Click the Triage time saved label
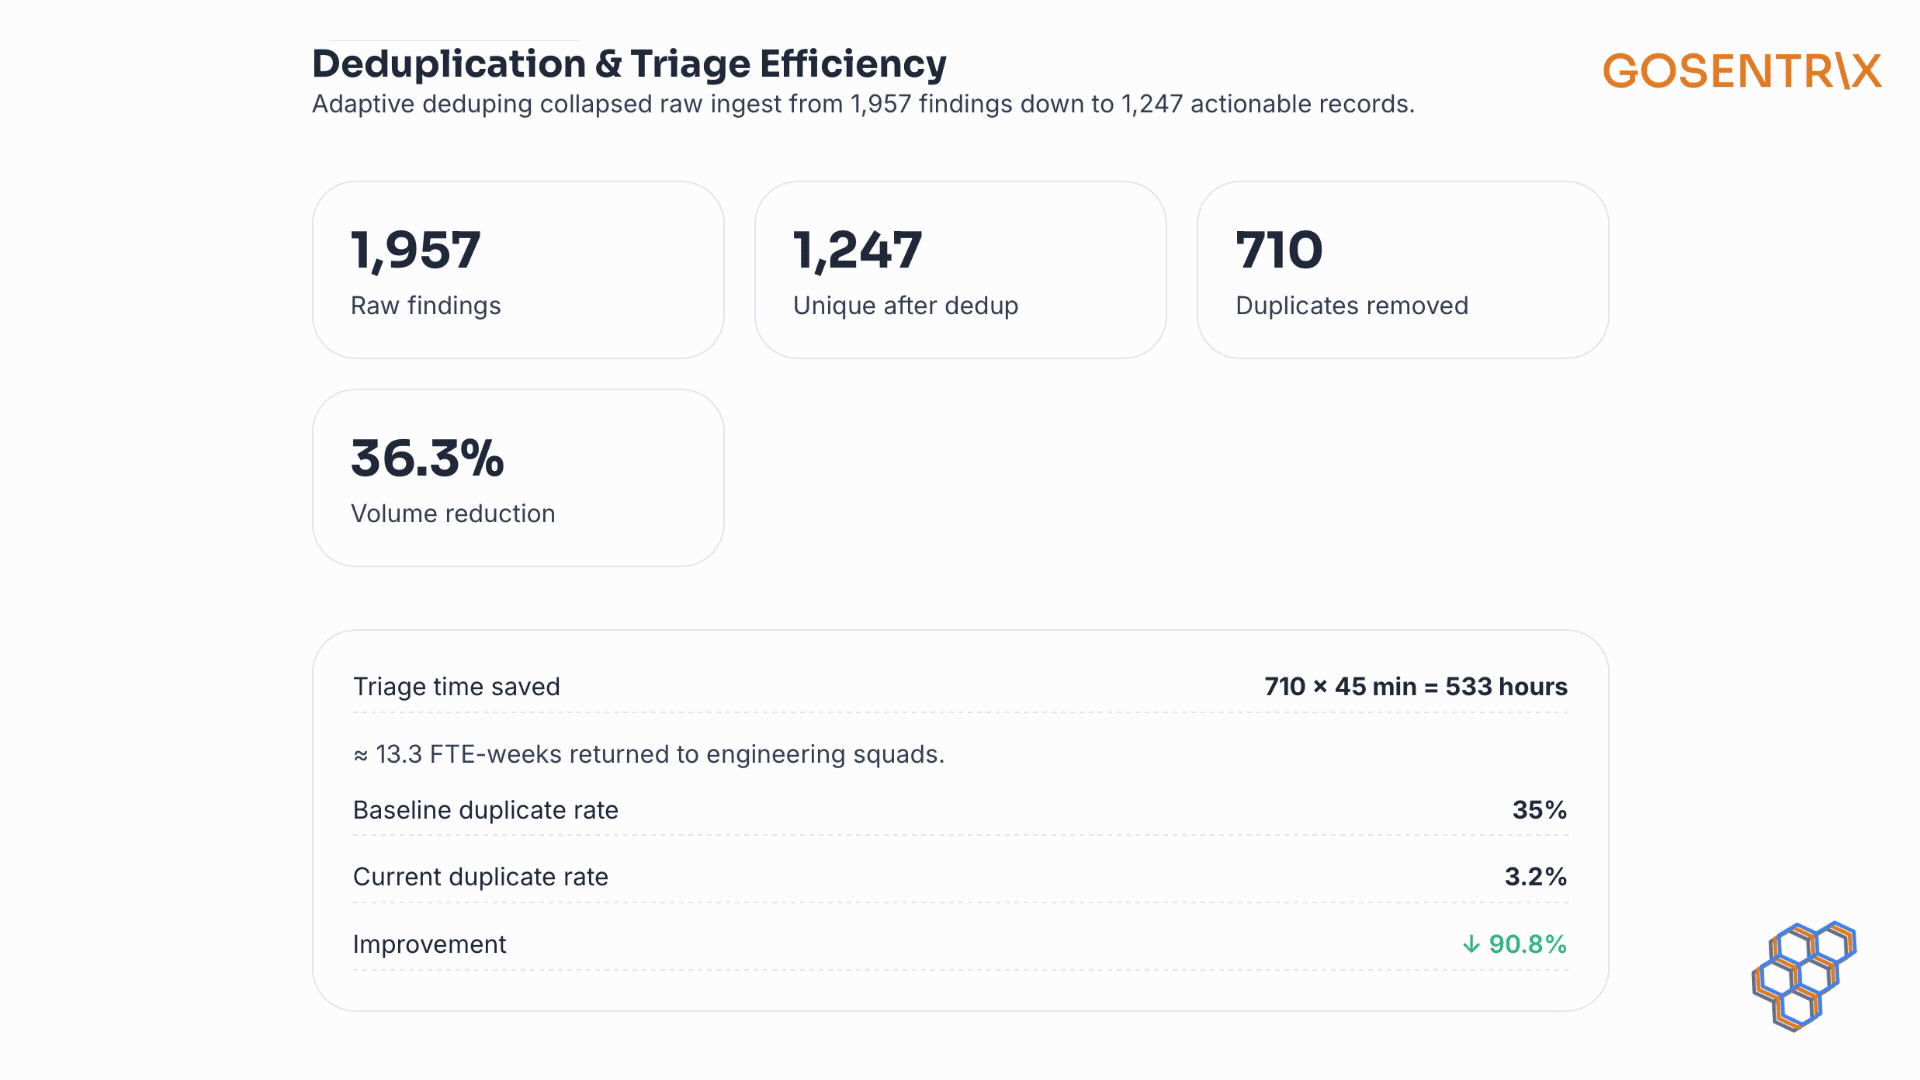Screen dimensions: 1920x1080 456,687
